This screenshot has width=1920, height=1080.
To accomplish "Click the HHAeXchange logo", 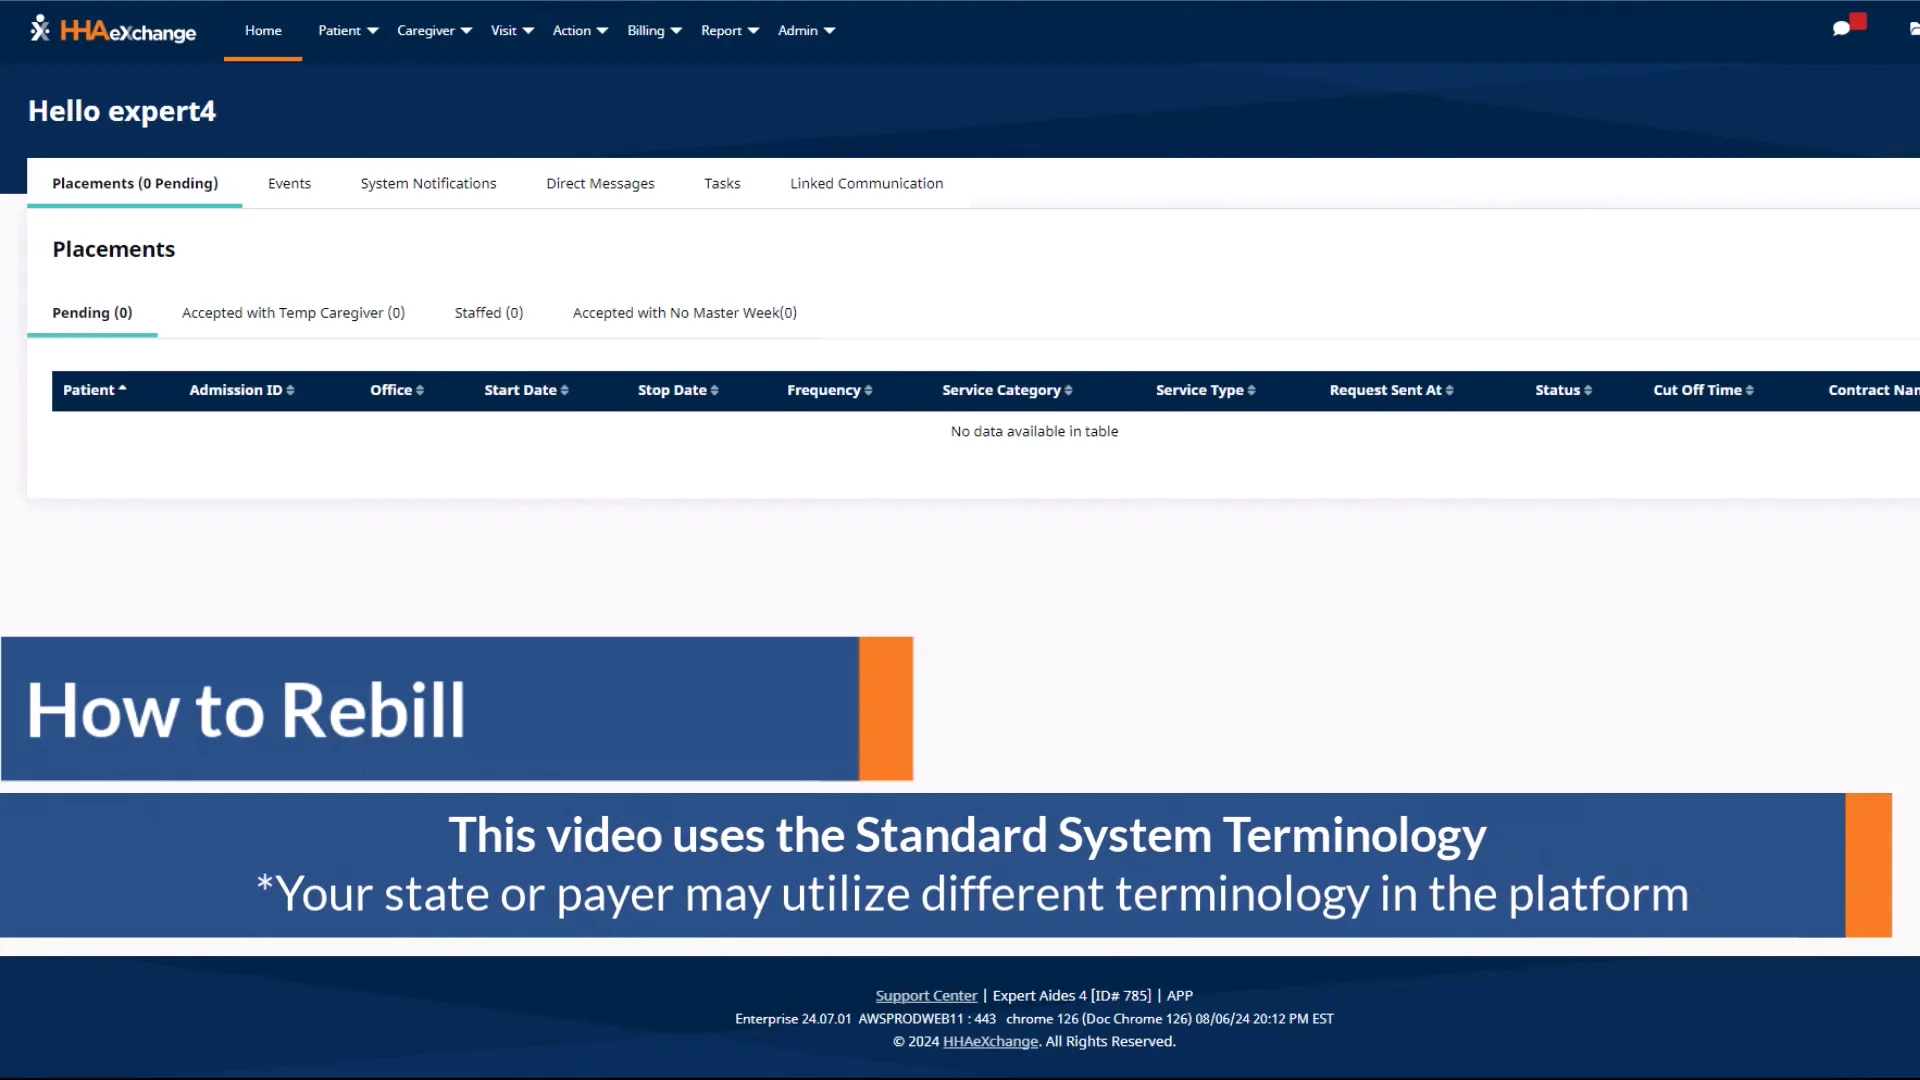I will coord(113,30).
